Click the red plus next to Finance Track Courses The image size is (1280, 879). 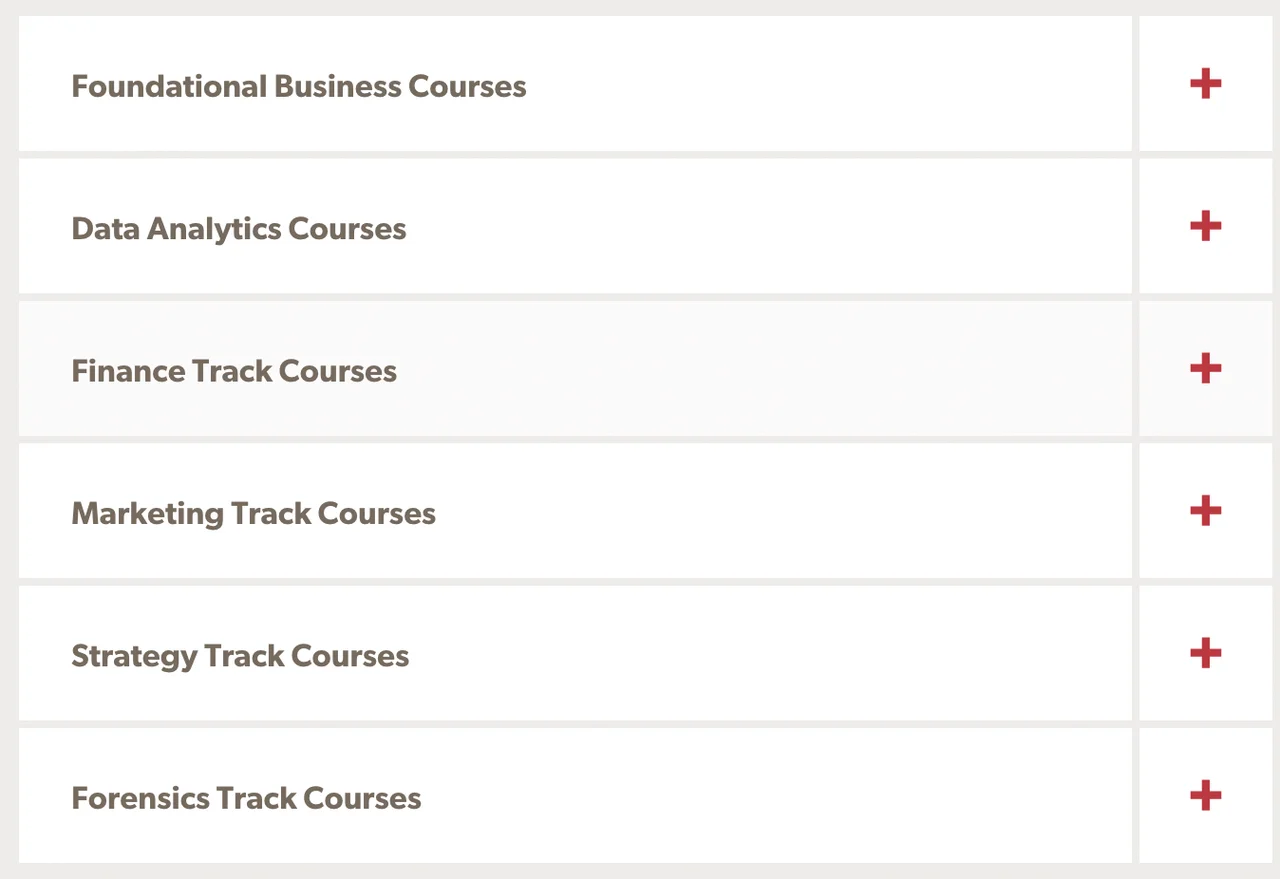point(1205,369)
